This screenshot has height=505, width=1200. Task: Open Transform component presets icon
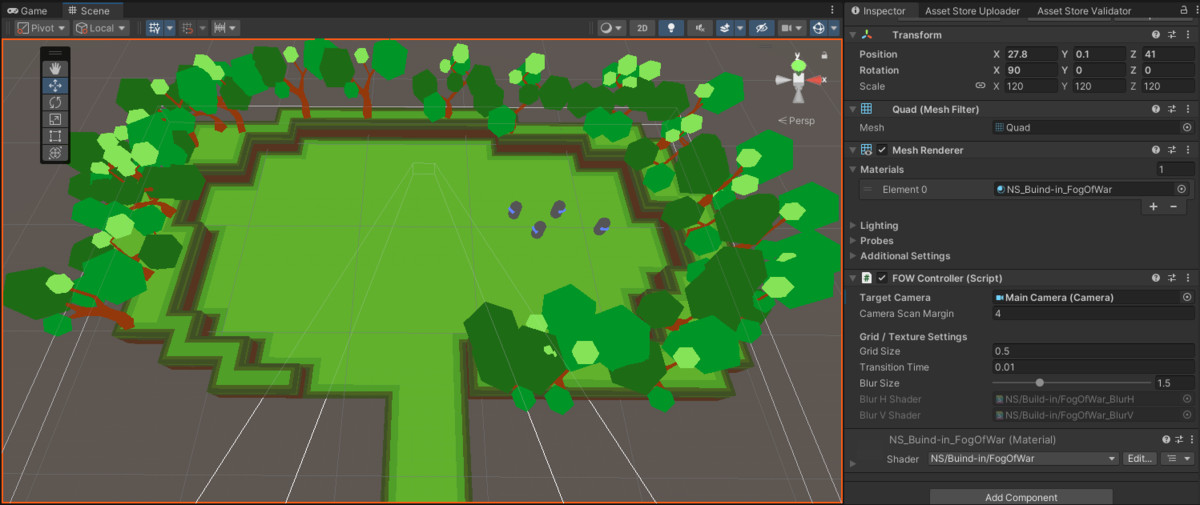[1171, 35]
